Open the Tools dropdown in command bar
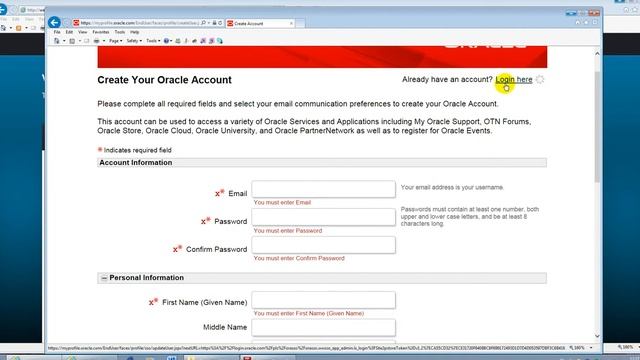640x360 pixels. point(153,41)
